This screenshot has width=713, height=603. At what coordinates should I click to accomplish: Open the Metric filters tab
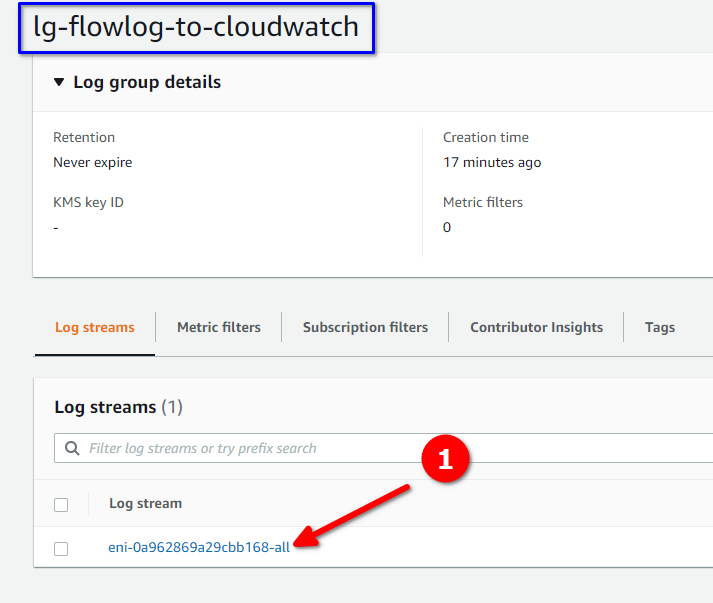(x=219, y=327)
